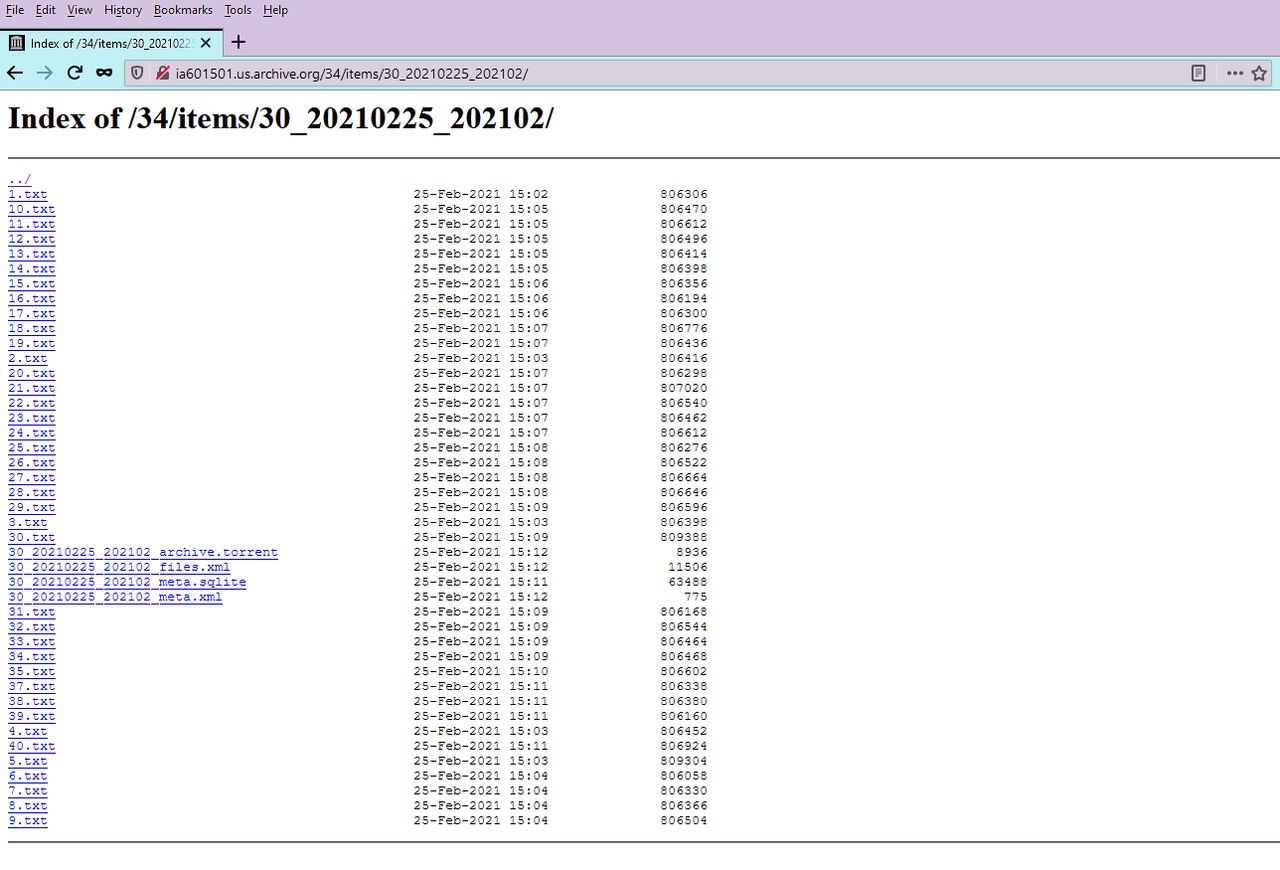1280x870 pixels.
Task: Download the 30_20210225_202102_archive.torrent file
Action: click(143, 552)
